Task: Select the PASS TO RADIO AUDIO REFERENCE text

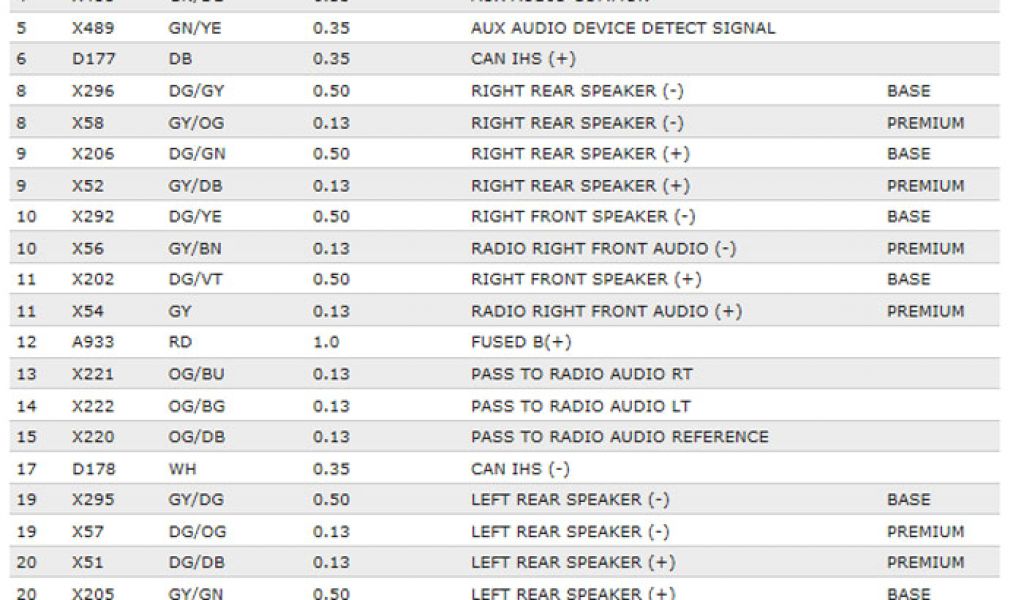Action: coord(619,437)
